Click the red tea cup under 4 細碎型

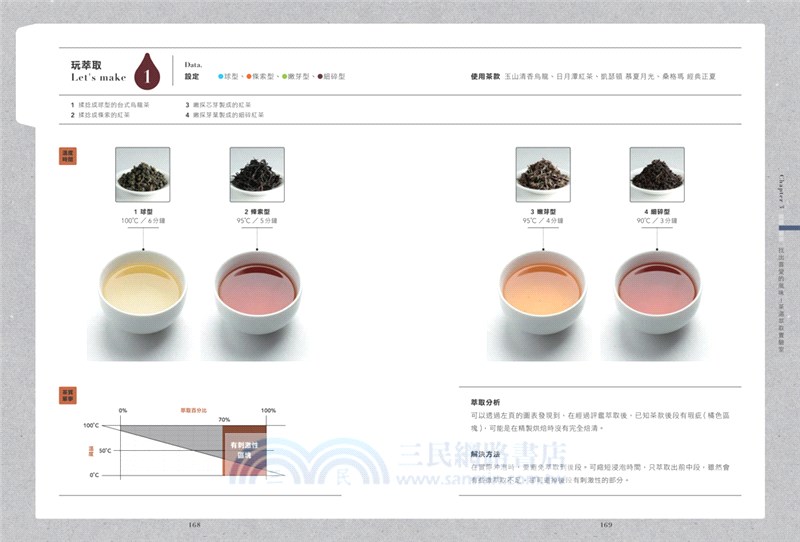coord(657,292)
